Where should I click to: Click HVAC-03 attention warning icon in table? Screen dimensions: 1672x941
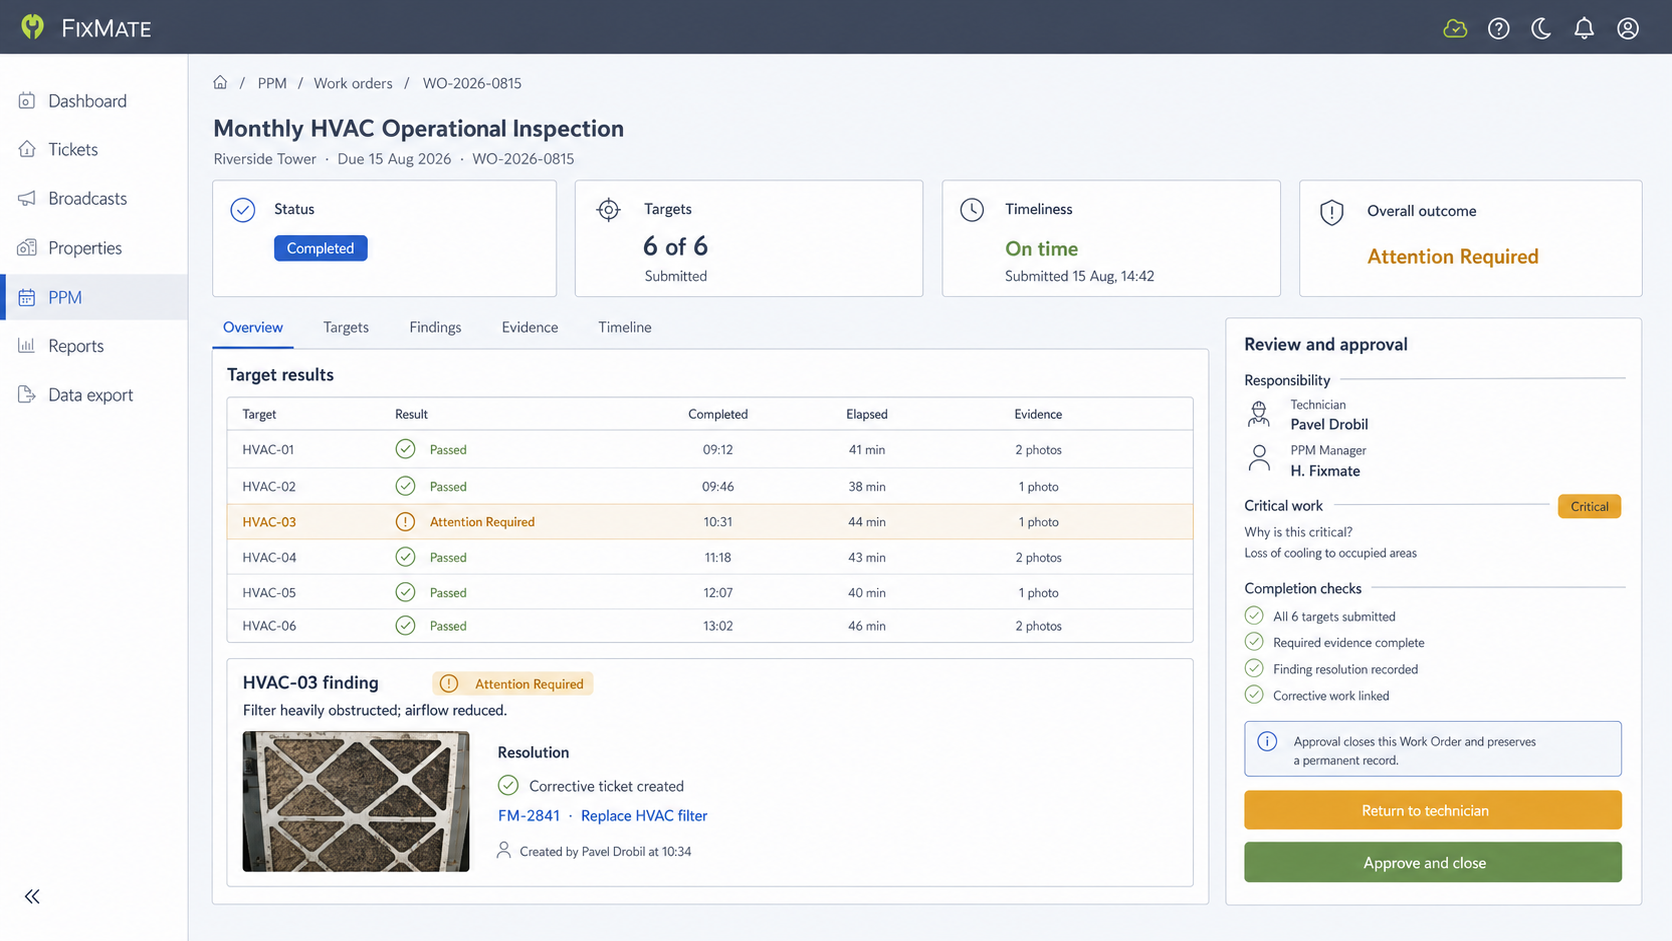[405, 521]
